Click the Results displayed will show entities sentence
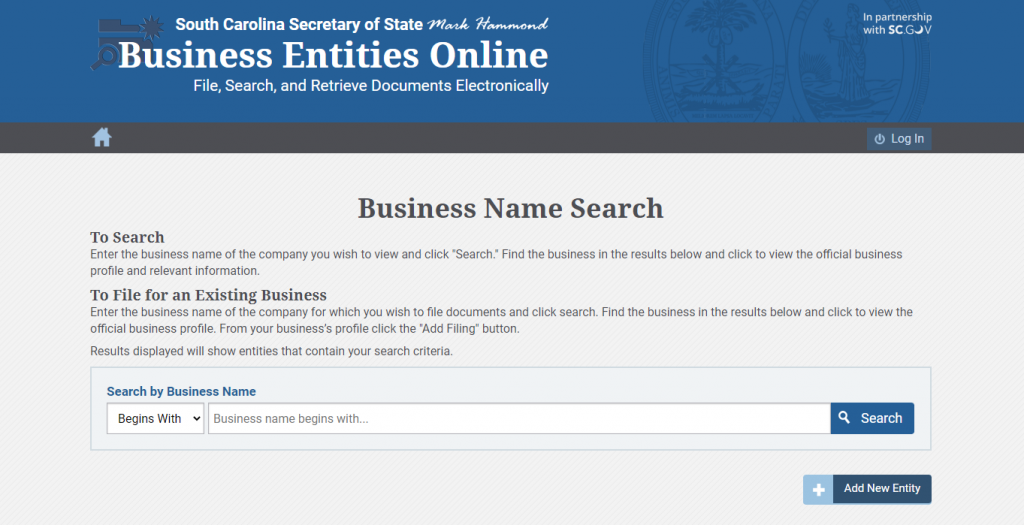Image resolution: width=1024 pixels, height=525 pixels. [271, 351]
